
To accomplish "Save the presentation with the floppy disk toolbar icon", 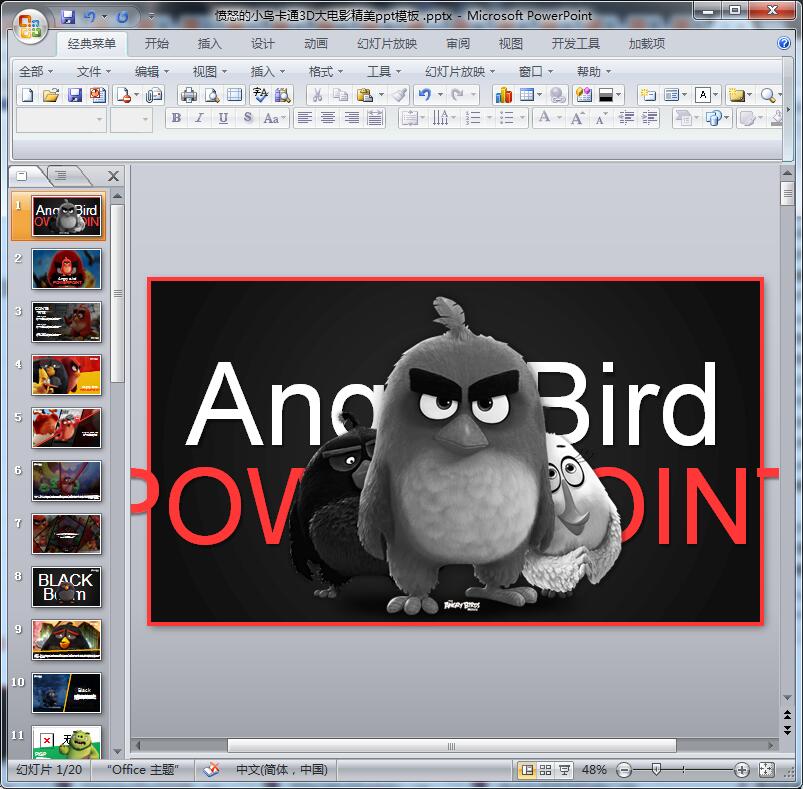I will click(x=75, y=95).
